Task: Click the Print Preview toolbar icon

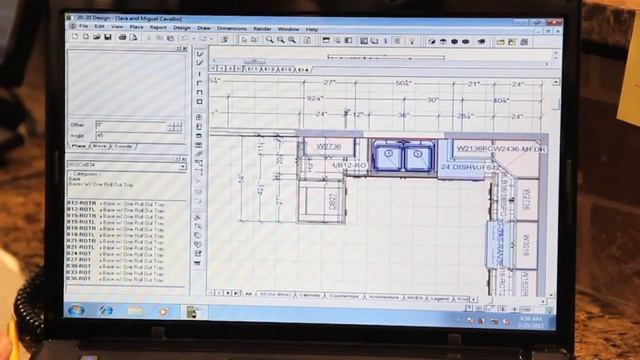Action: 133,38
